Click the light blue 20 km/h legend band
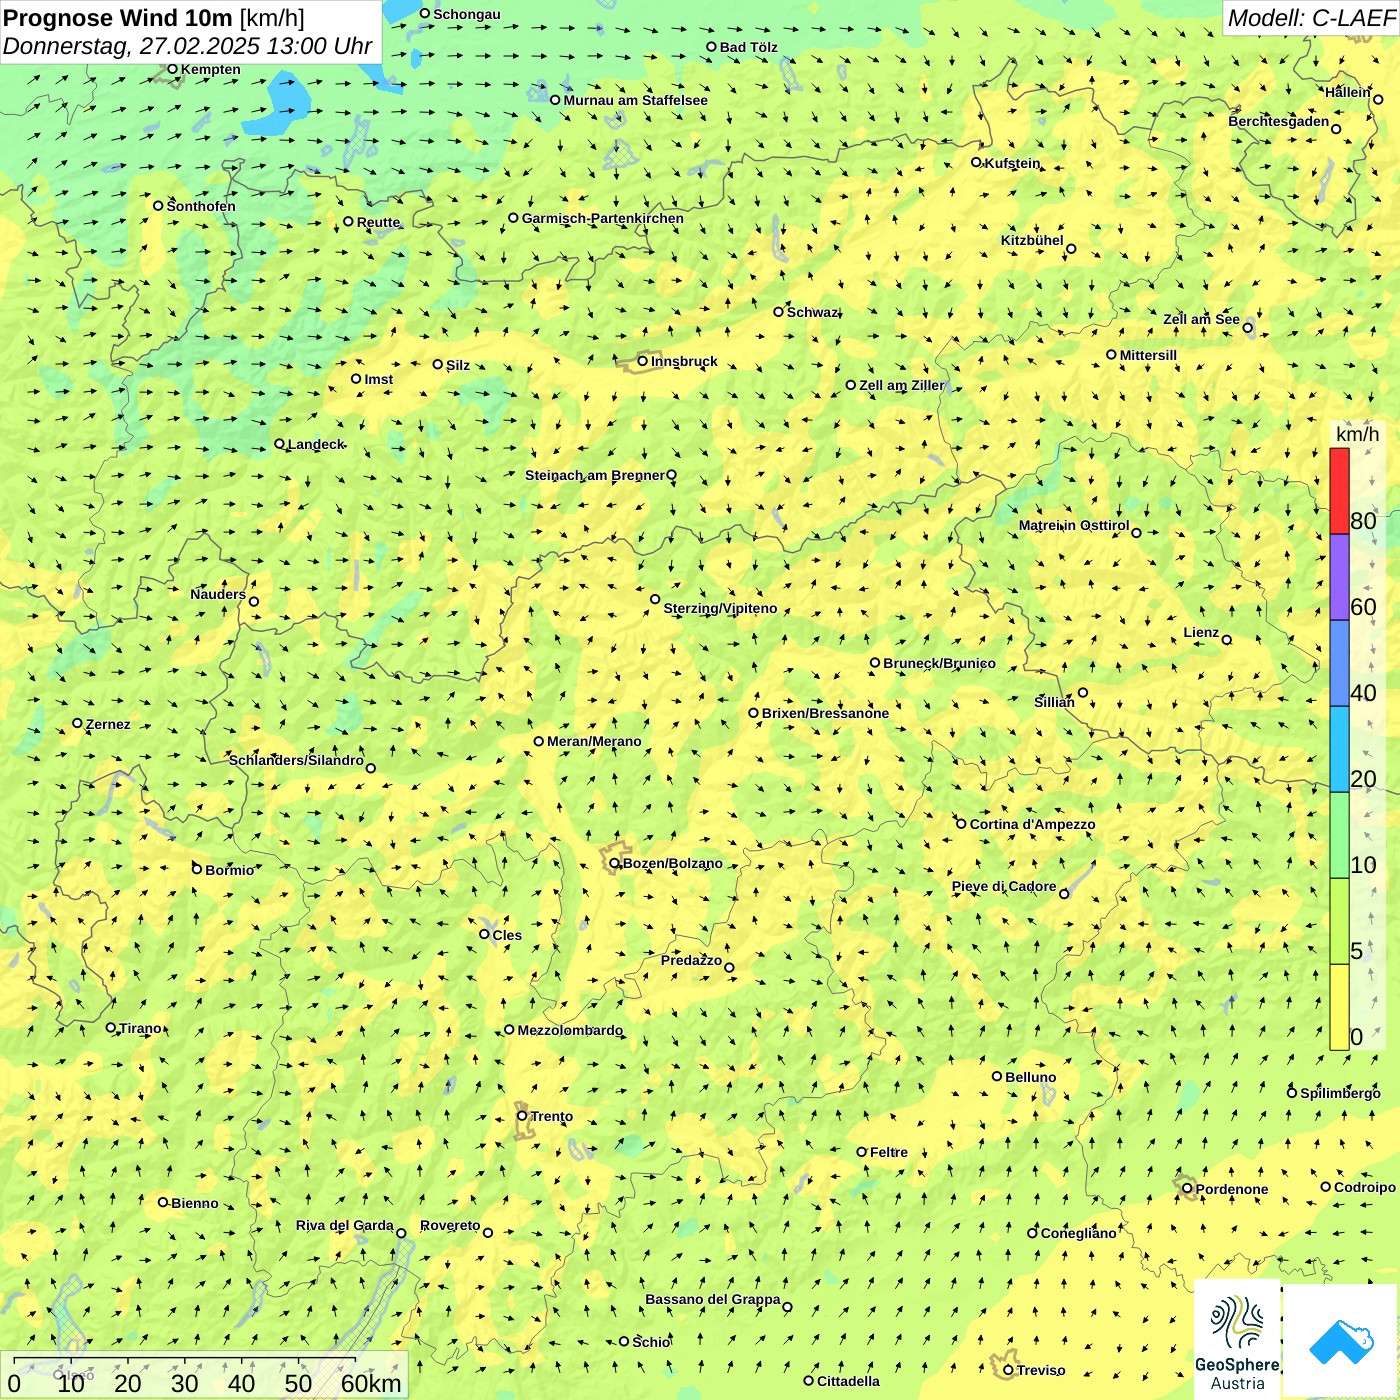Image resolution: width=1400 pixels, height=1400 pixels. [x=1339, y=749]
